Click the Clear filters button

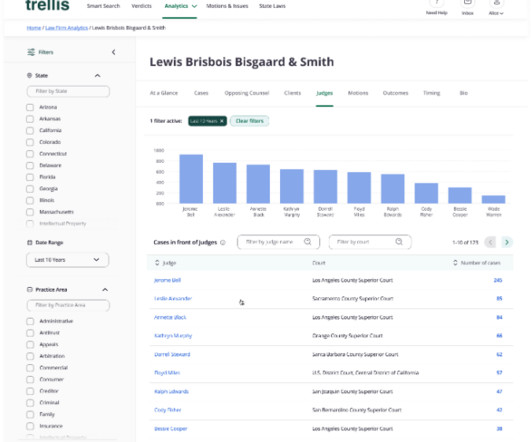point(250,121)
